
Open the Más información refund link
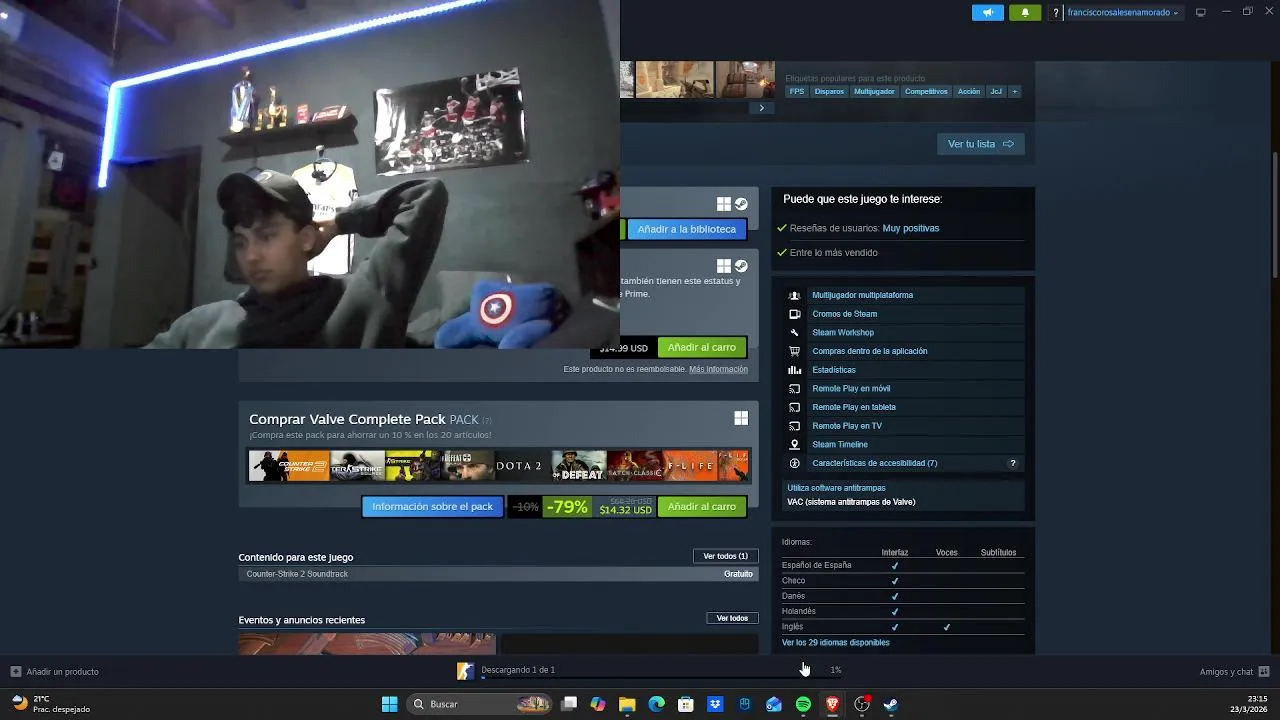click(x=718, y=369)
